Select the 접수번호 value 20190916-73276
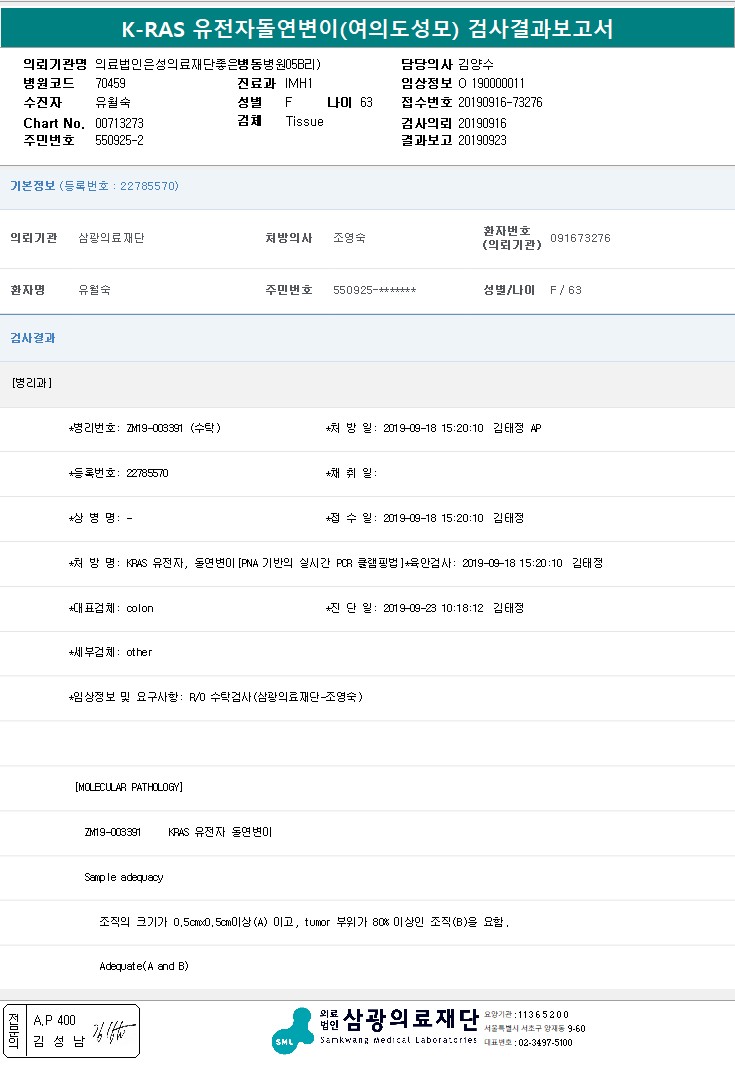Viewport: 735px width, 1069px height. (500, 103)
